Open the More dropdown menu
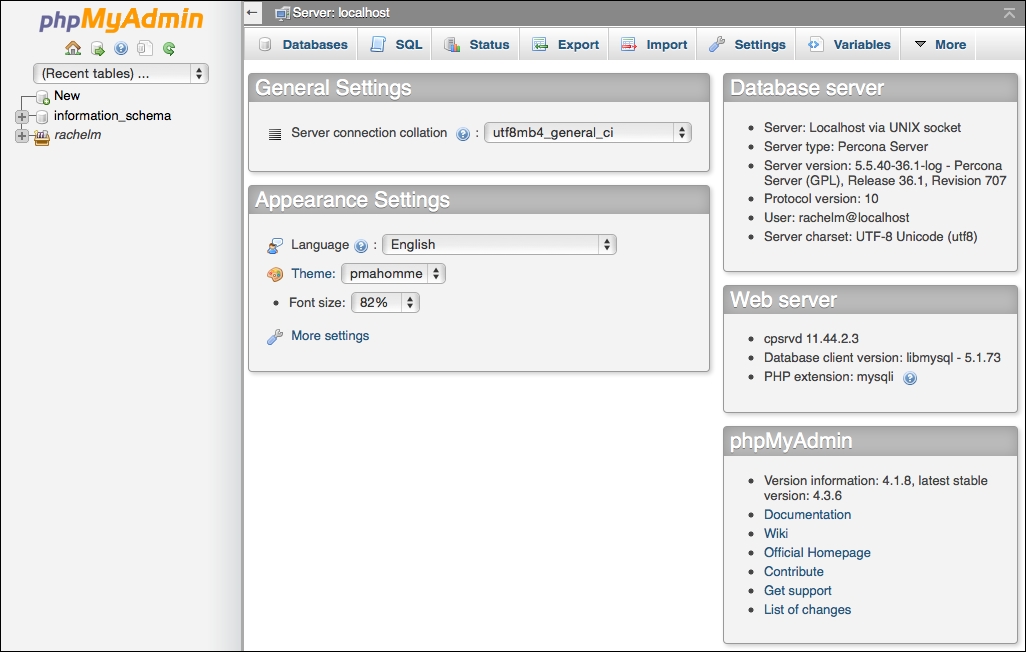Viewport: 1026px width, 652px height. tap(940, 45)
